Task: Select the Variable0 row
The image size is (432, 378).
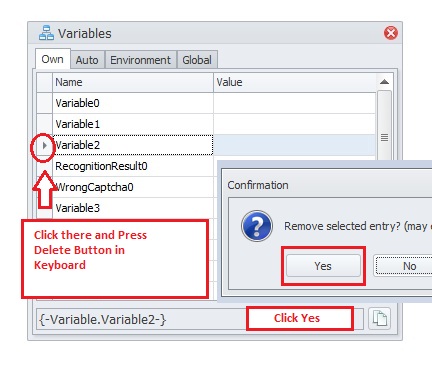Action: coord(206,103)
